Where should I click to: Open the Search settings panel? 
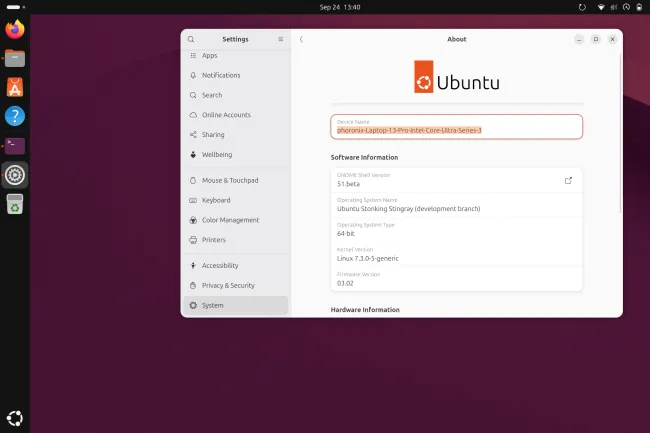(236, 95)
